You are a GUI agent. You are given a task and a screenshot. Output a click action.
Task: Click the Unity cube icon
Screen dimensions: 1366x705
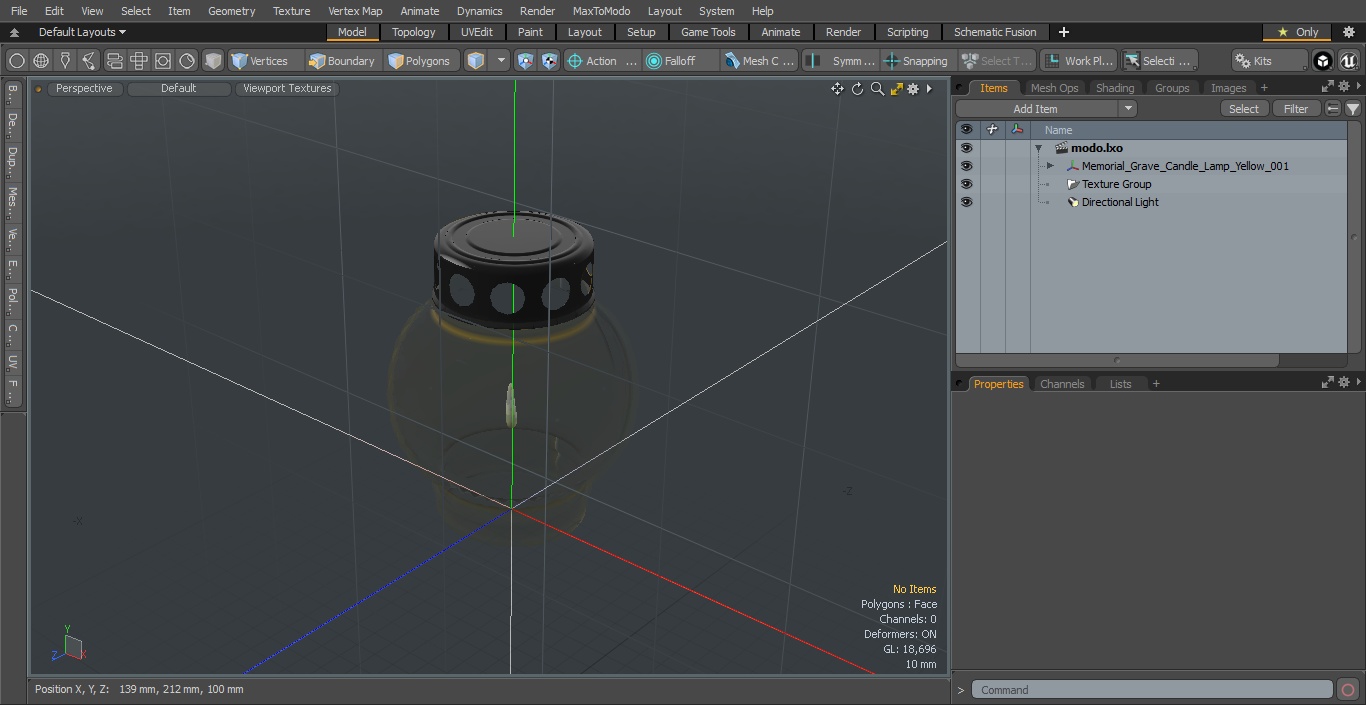pyautogui.click(x=1323, y=61)
